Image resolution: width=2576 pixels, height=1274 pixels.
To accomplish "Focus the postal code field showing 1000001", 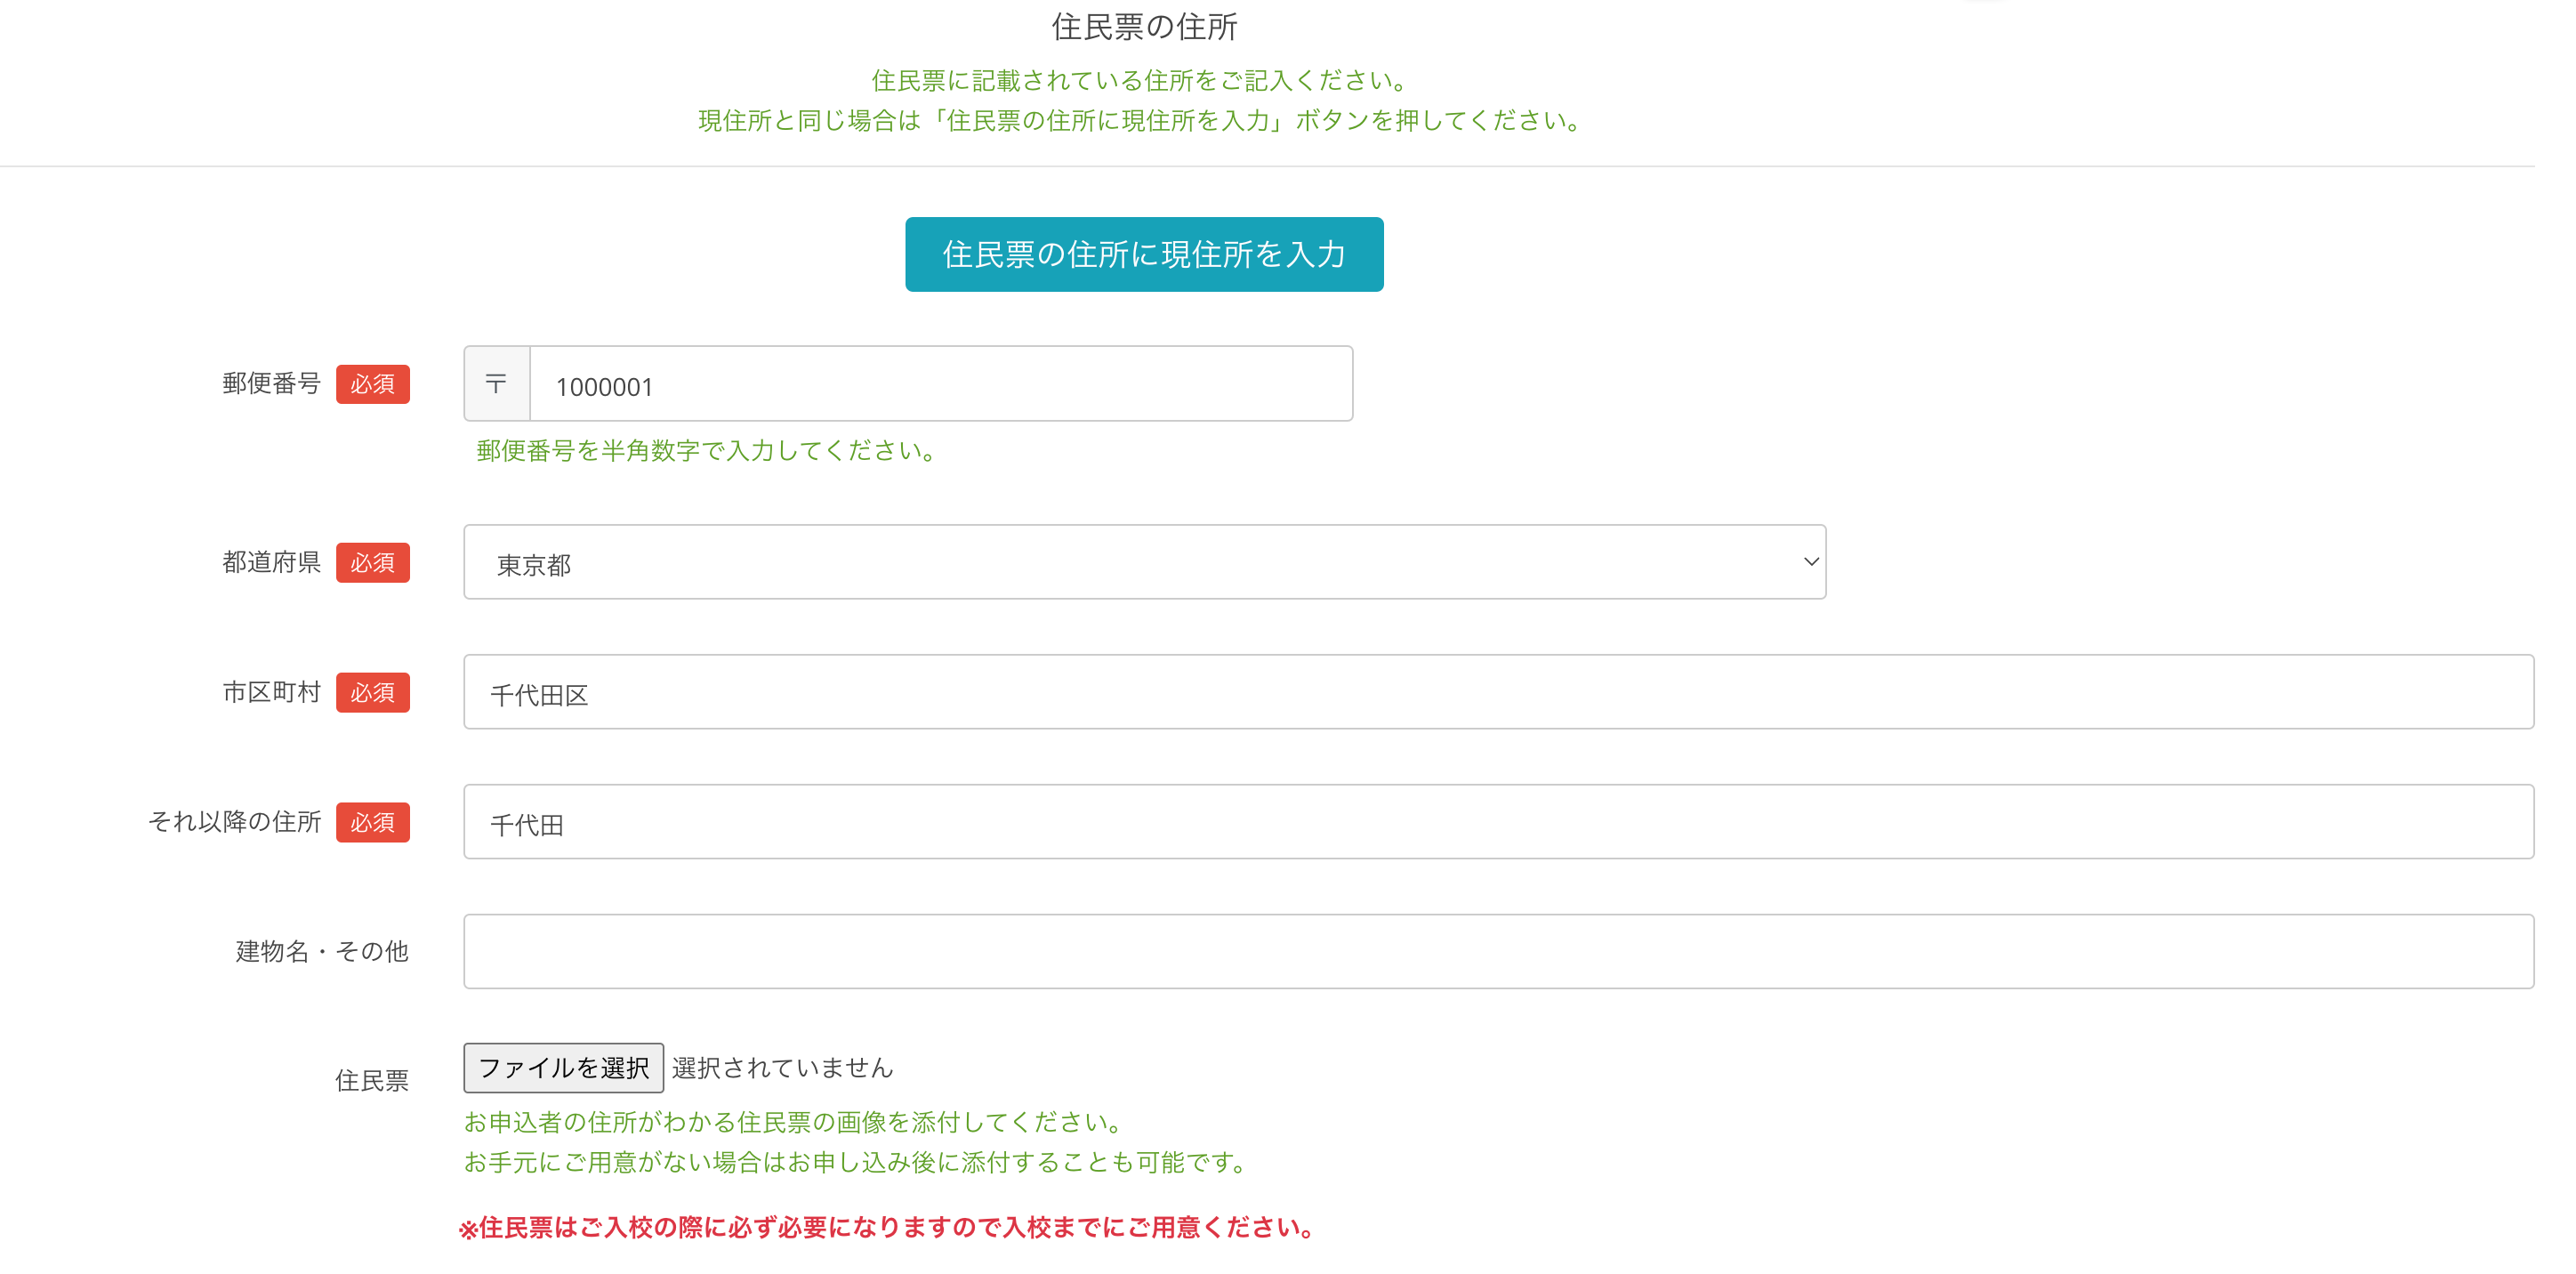I will click(x=940, y=385).
